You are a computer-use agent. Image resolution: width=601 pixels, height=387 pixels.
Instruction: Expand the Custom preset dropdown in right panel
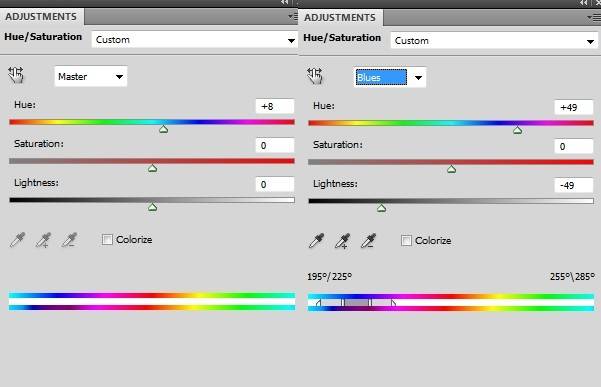(x=494, y=41)
